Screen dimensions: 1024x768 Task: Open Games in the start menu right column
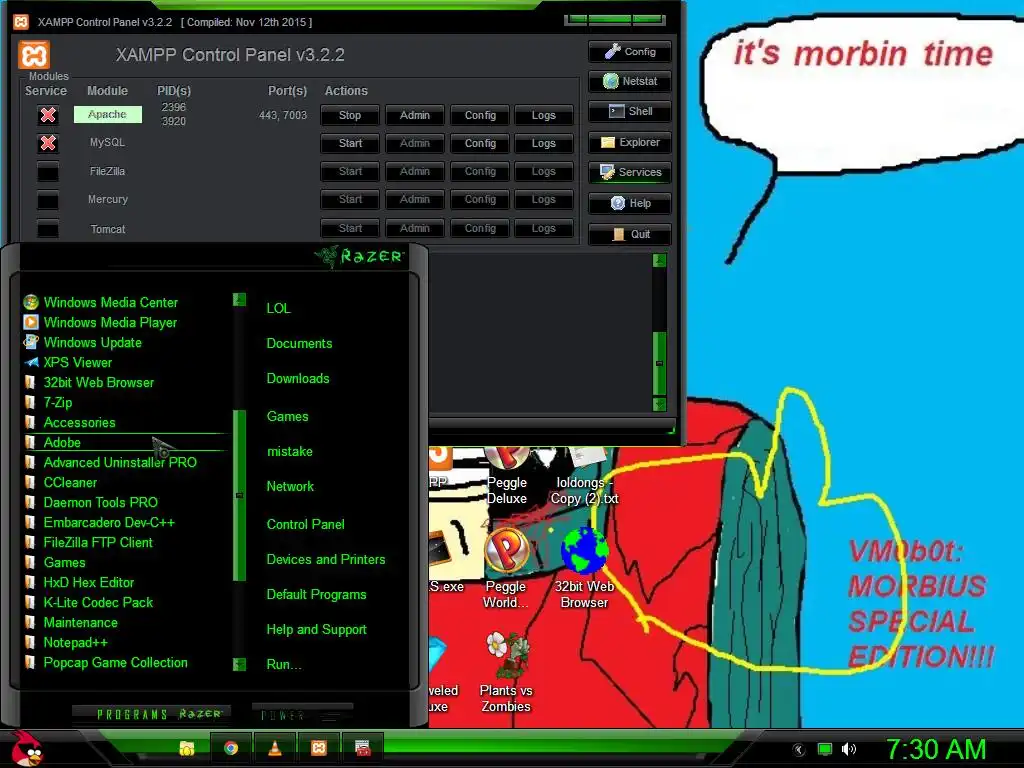point(287,417)
